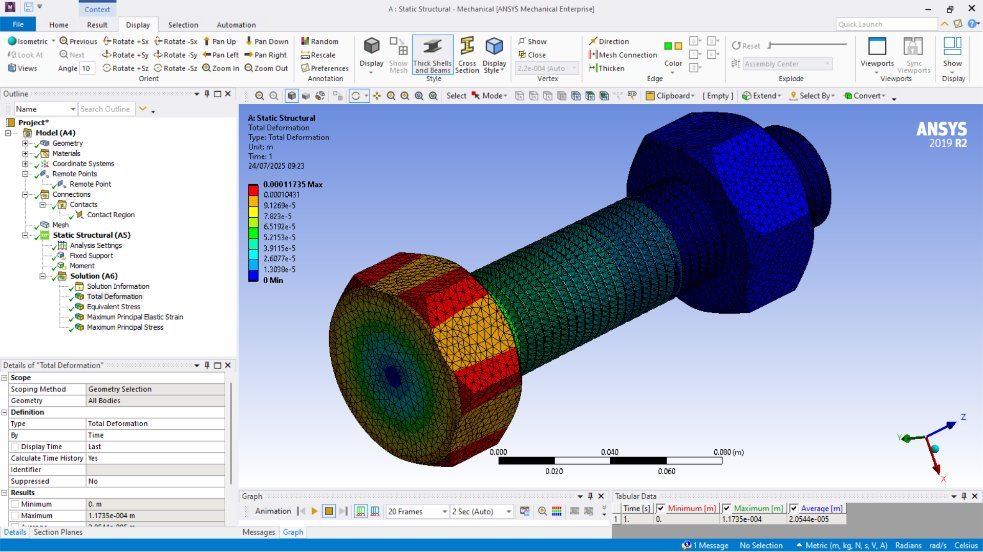Click Pan Right in the ribbon
Image resolution: width=983 pixels, height=552 pixels.
coord(266,55)
